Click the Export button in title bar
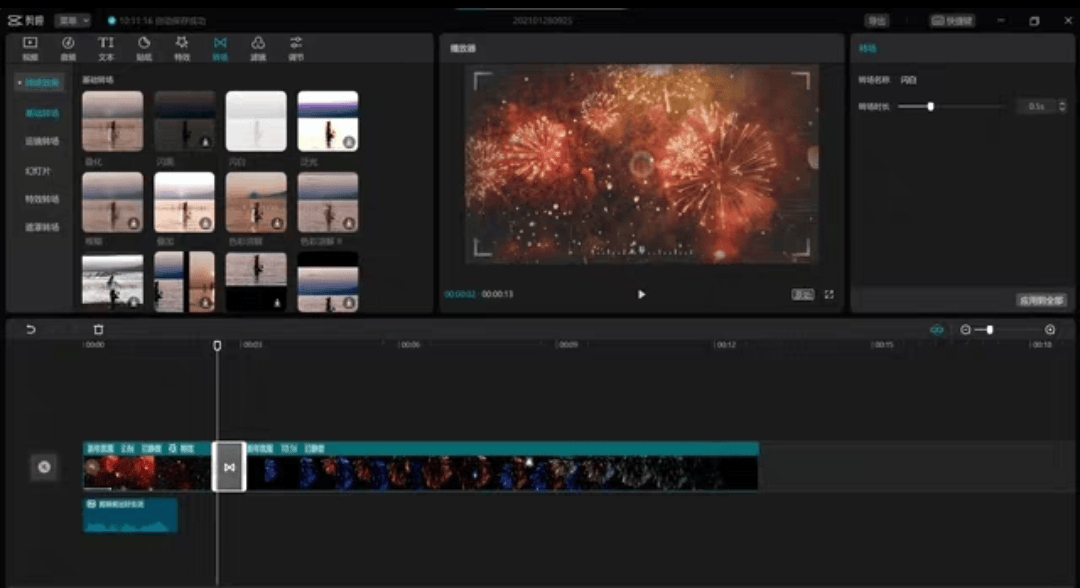1080x588 pixels. [877, 20]
